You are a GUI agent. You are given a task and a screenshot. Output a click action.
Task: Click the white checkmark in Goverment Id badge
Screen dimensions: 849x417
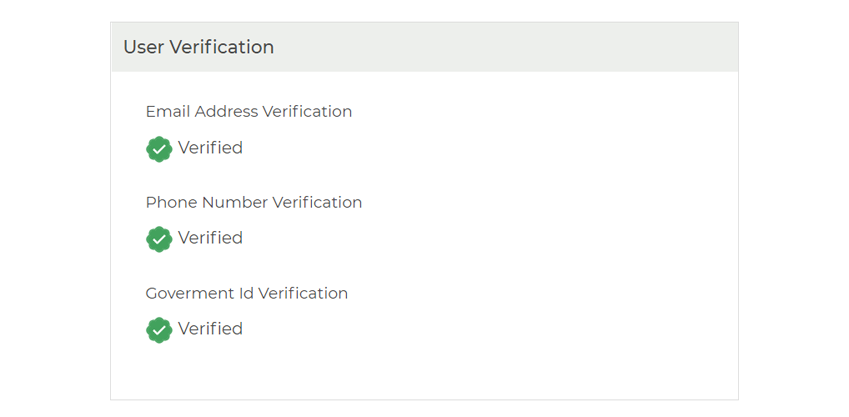[x=159, y=330]
